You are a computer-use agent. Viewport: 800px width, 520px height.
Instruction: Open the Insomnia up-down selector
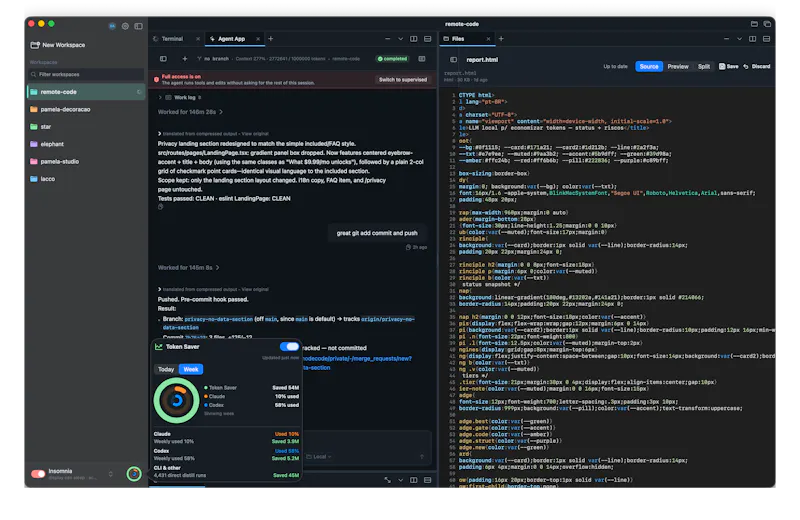(x=111, y=474)
